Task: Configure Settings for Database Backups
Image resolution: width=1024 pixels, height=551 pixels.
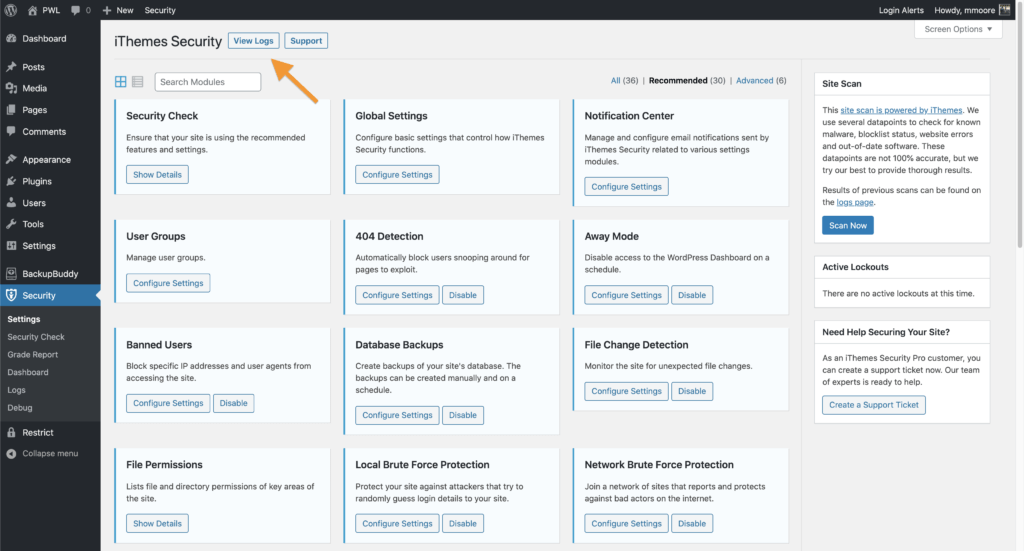Action: coord(397,415)
